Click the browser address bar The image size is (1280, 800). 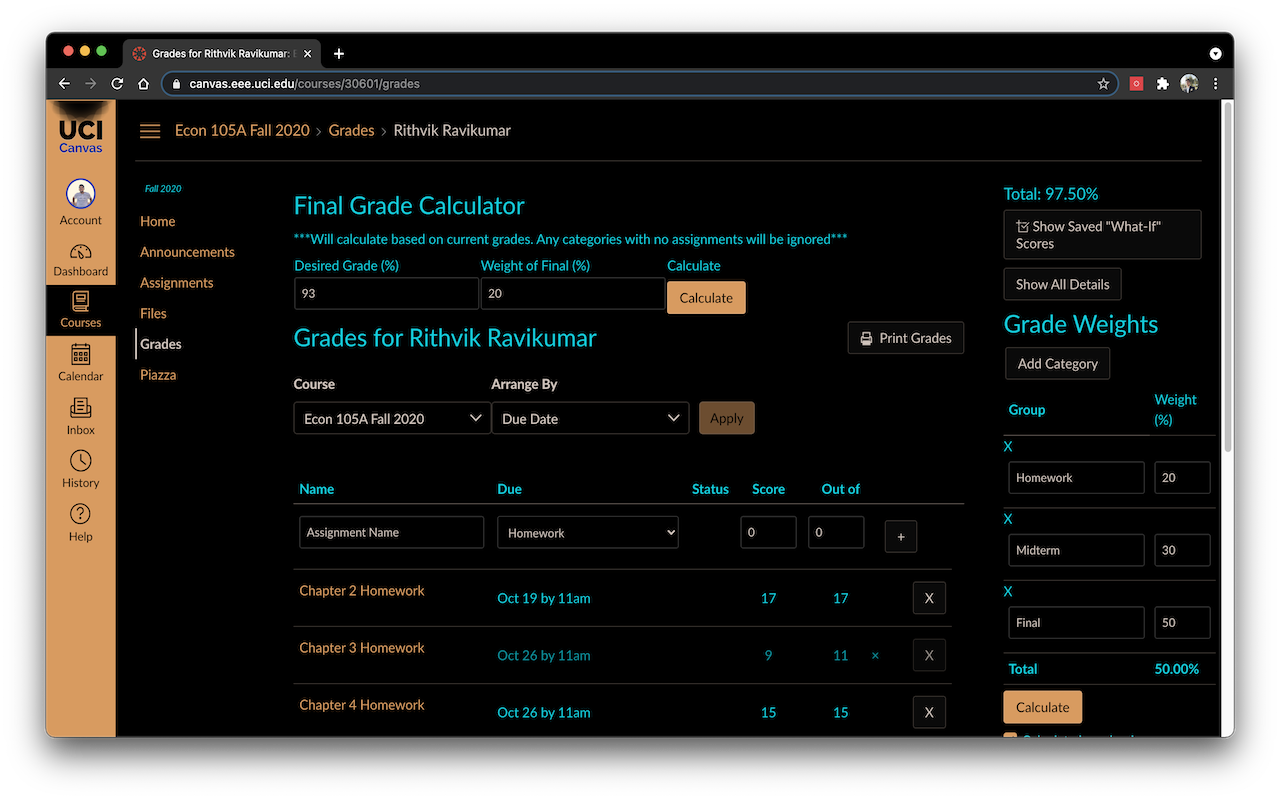tap(640, 84)
